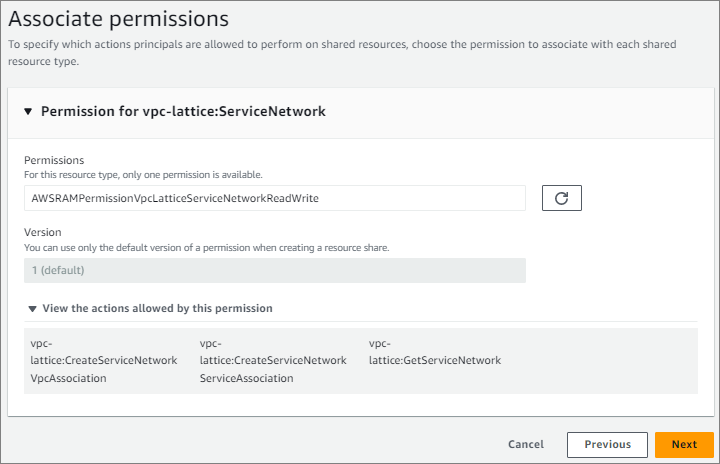Click the '1 (default)' version field

[x=275, y=270]
